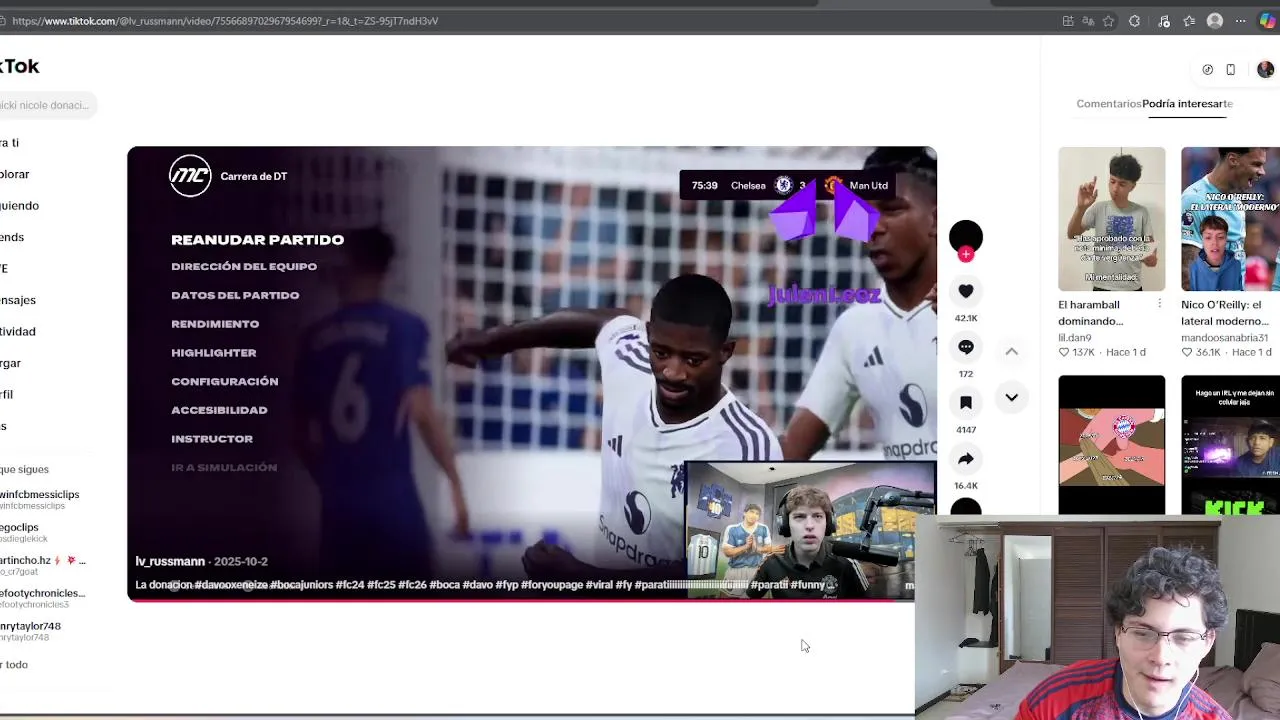Viewport: 1280px width, 720px height.
Task: Open Copilot icon in browser toolbar
Action: point(1267,21)
